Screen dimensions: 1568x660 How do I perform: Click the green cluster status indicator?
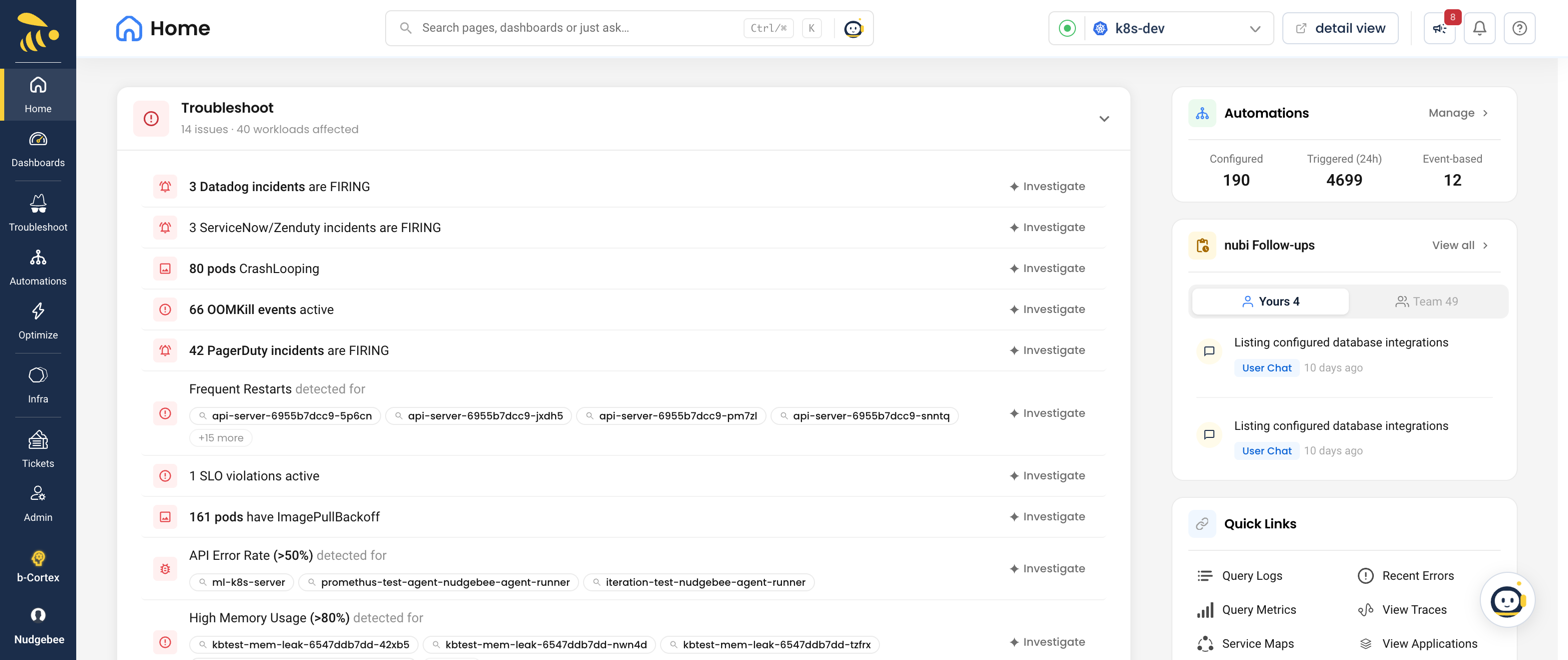(1067, 28)
